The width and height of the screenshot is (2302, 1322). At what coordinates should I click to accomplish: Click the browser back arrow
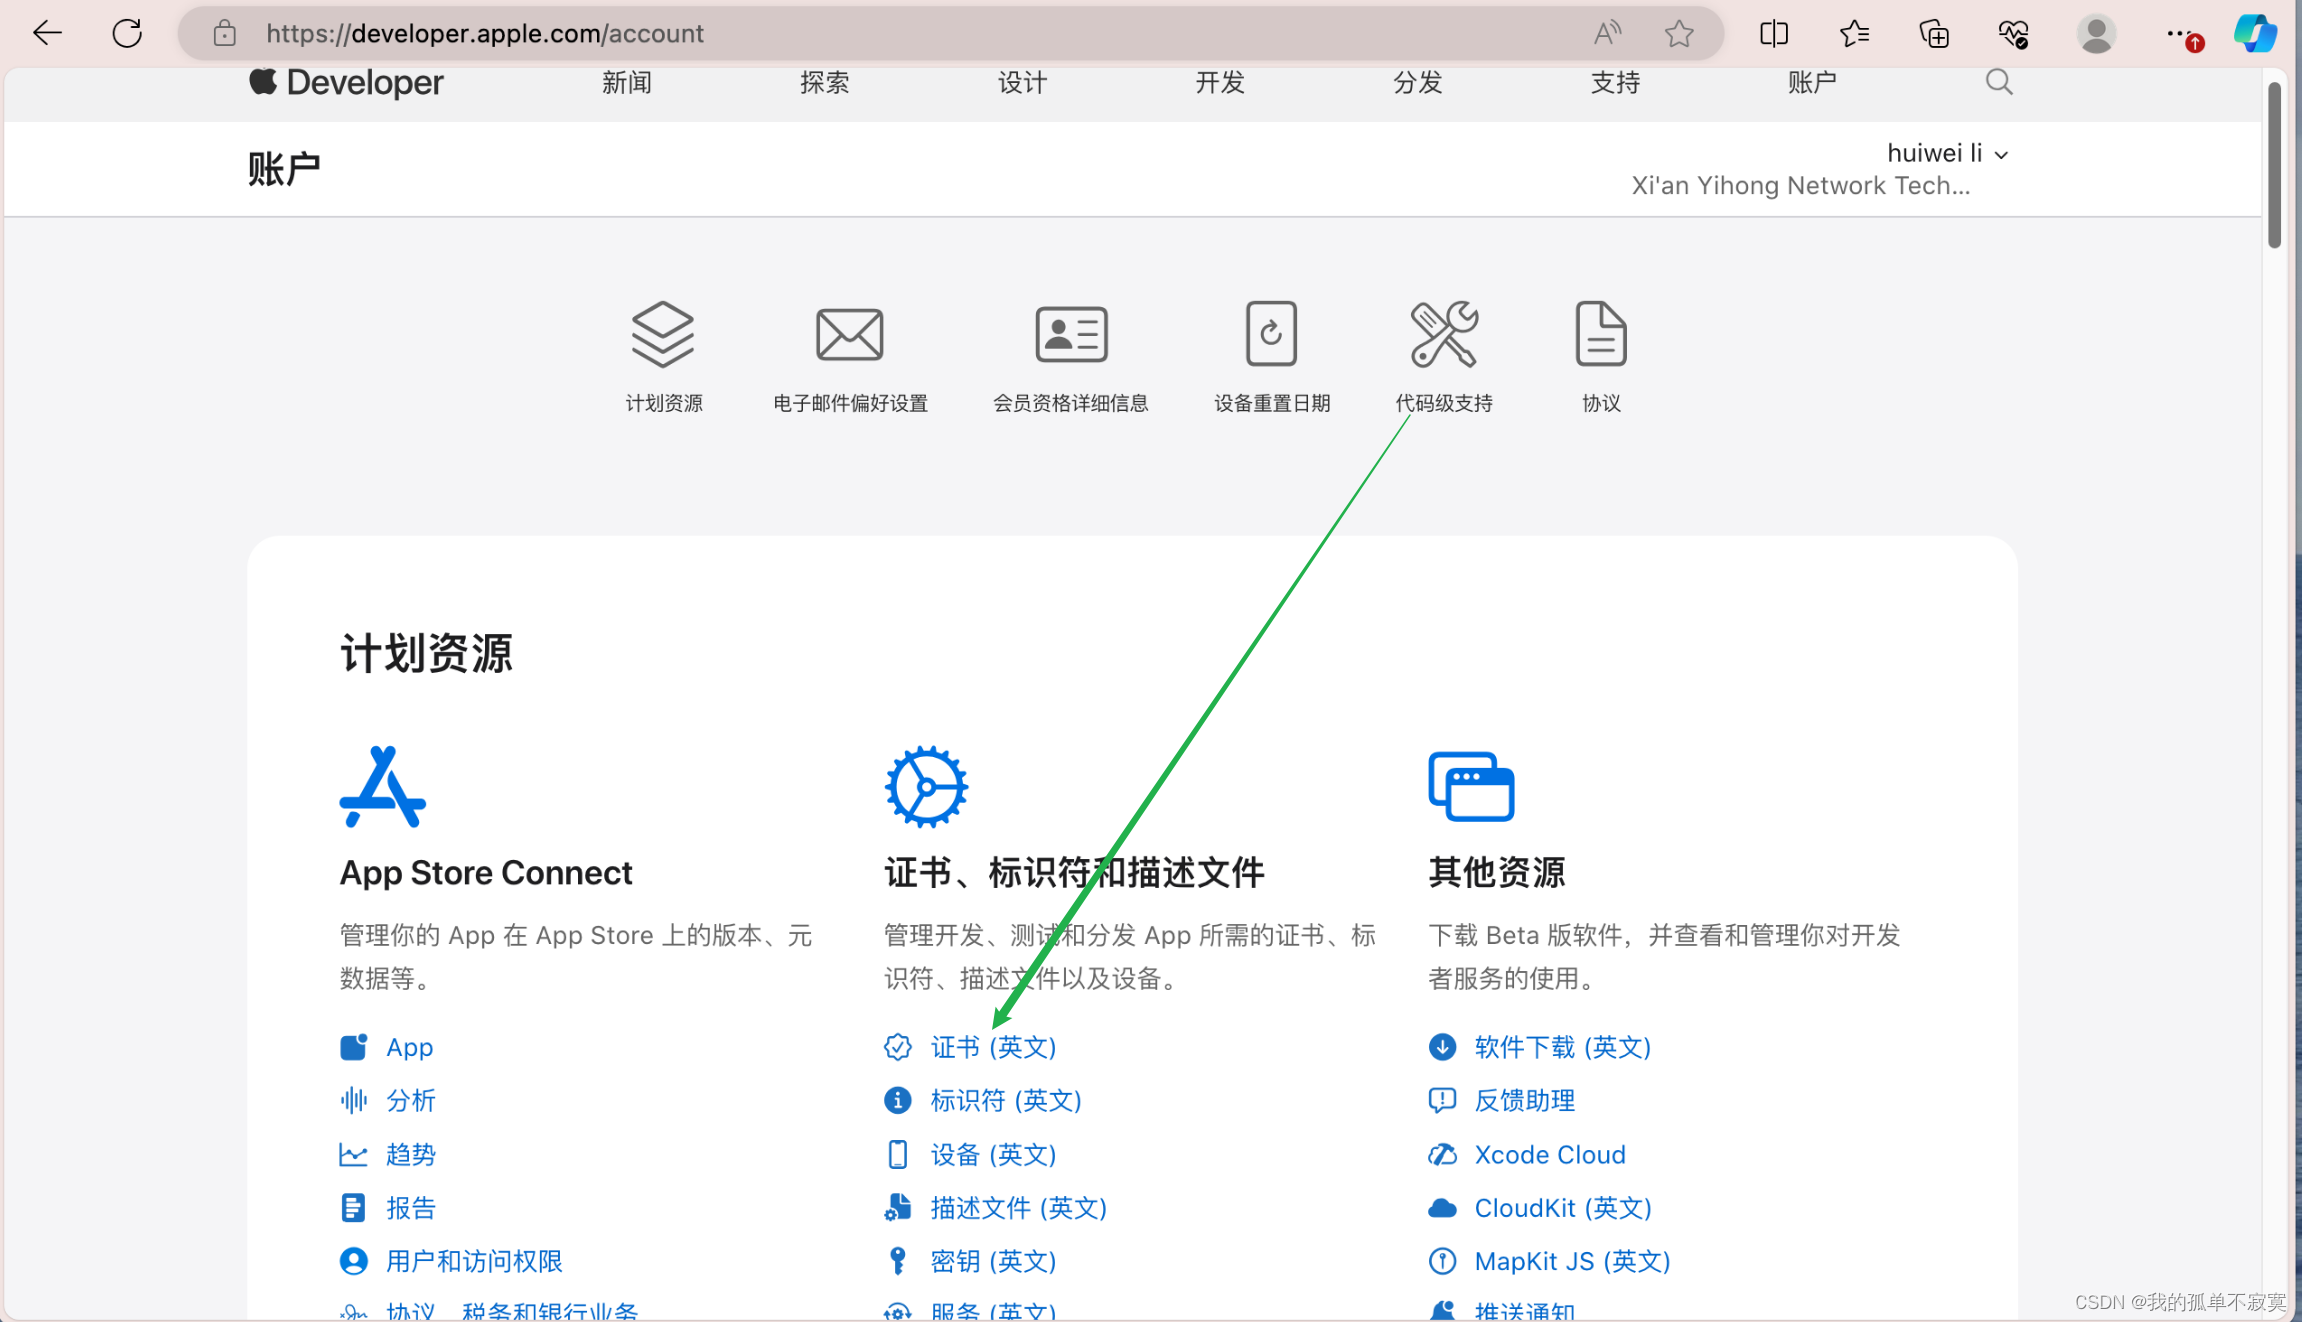(47, 33)
